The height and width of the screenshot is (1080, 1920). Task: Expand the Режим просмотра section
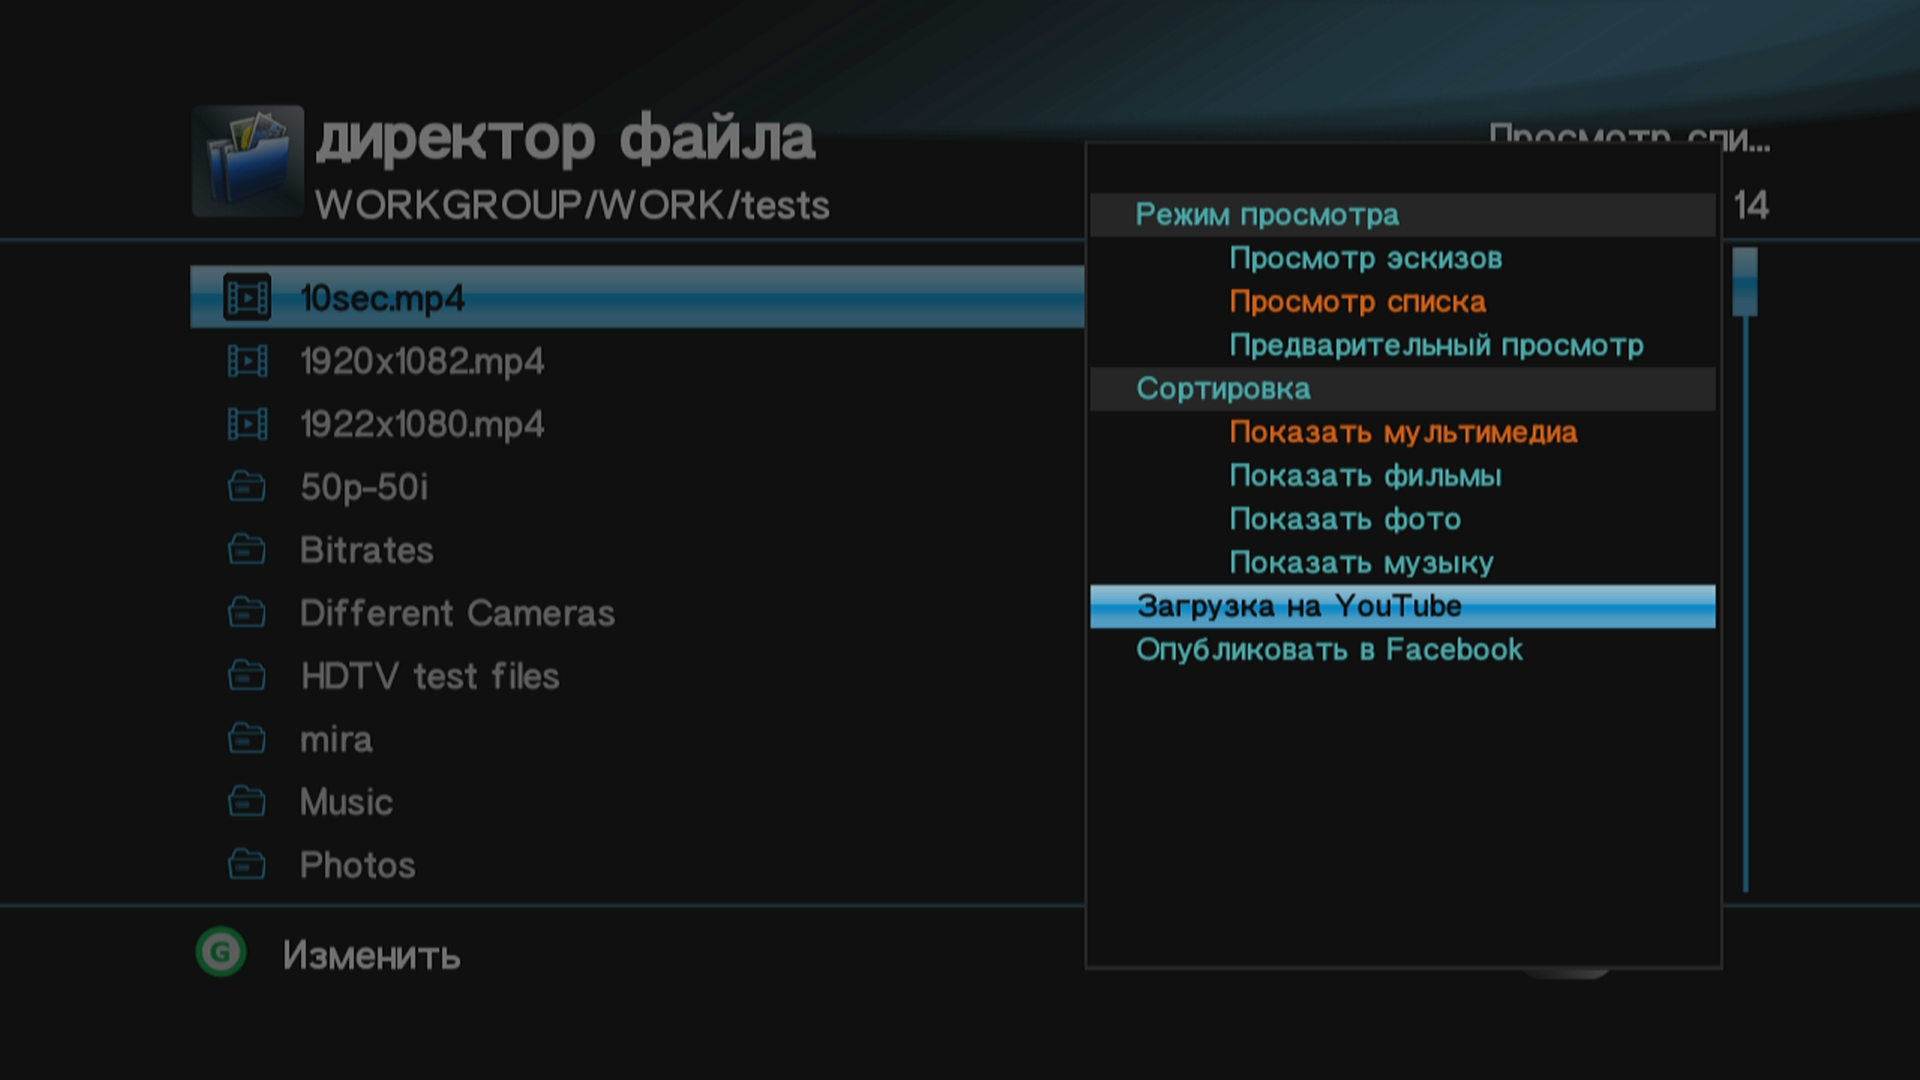[x=1266, y=214]
